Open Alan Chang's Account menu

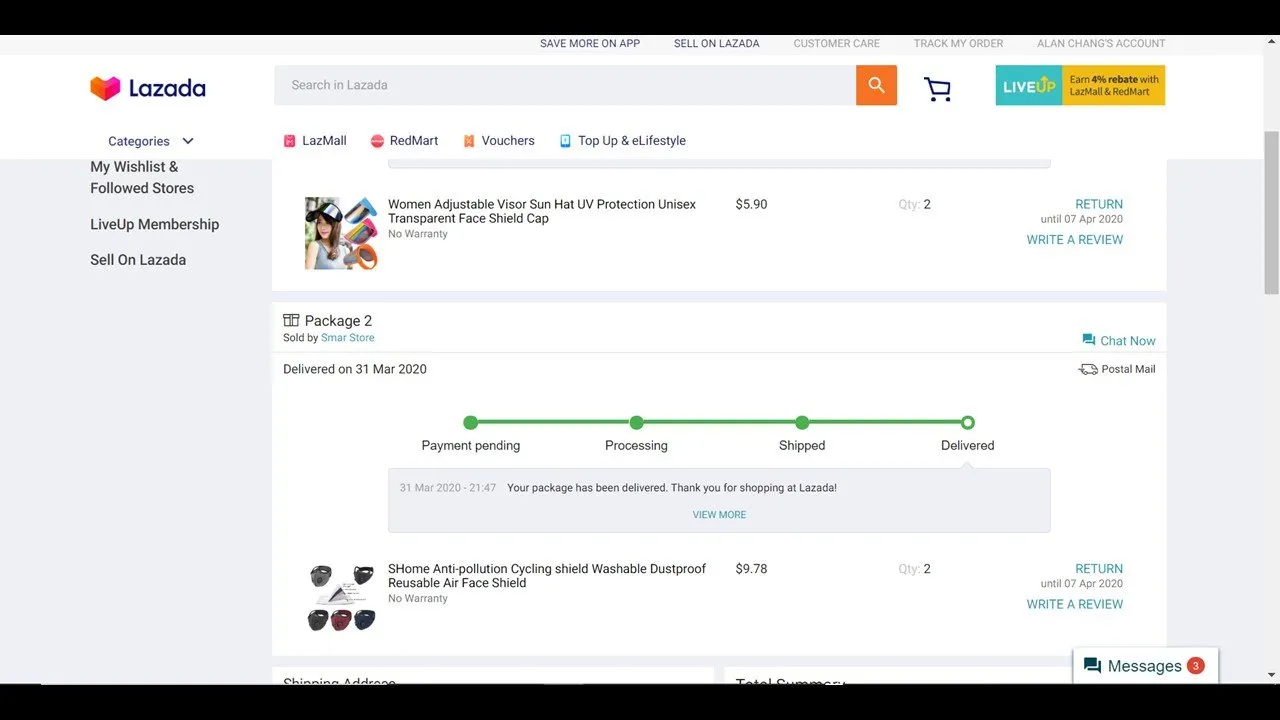(x=1101, y=43)
